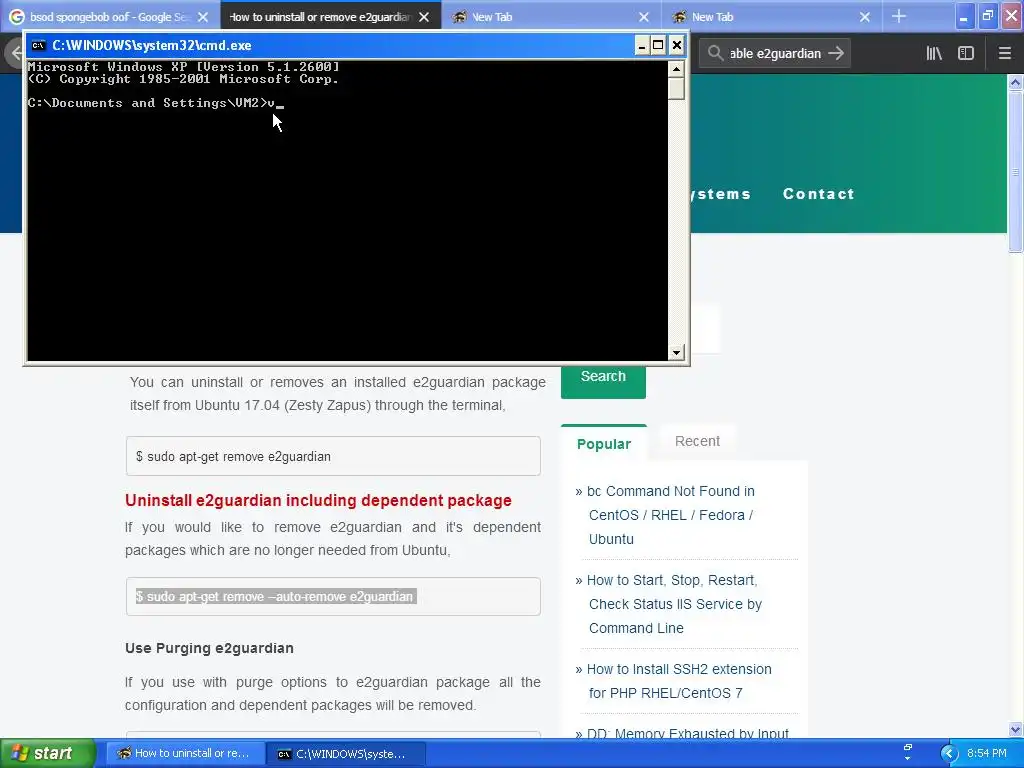Click the cmd window scrollbar thumb
Image resolution: width=1024 pixels, height=768 pixels.
(x=676, y=88)
